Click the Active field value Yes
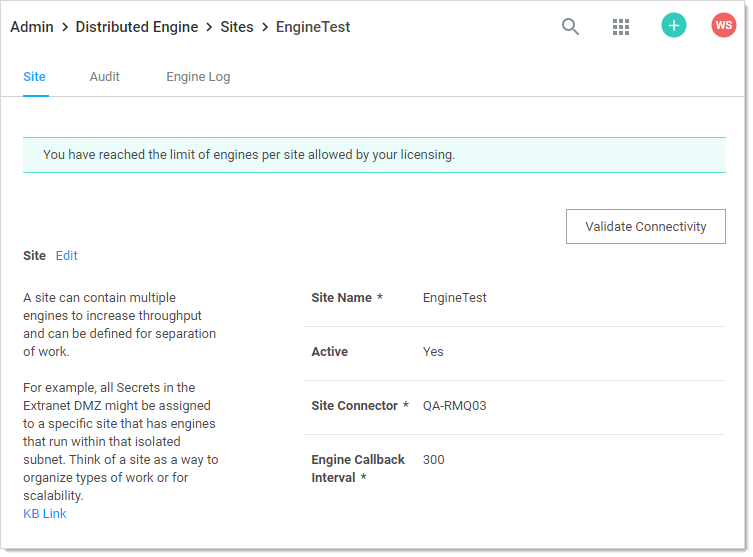This screenshot has height=557, width=753. click(433, 352)
